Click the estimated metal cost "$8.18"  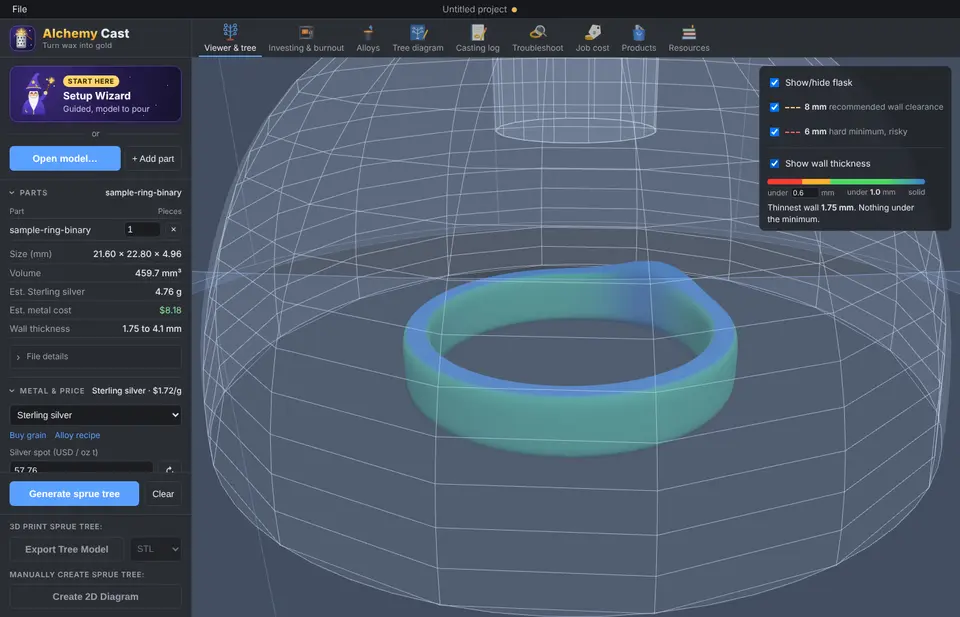(170, 310)
